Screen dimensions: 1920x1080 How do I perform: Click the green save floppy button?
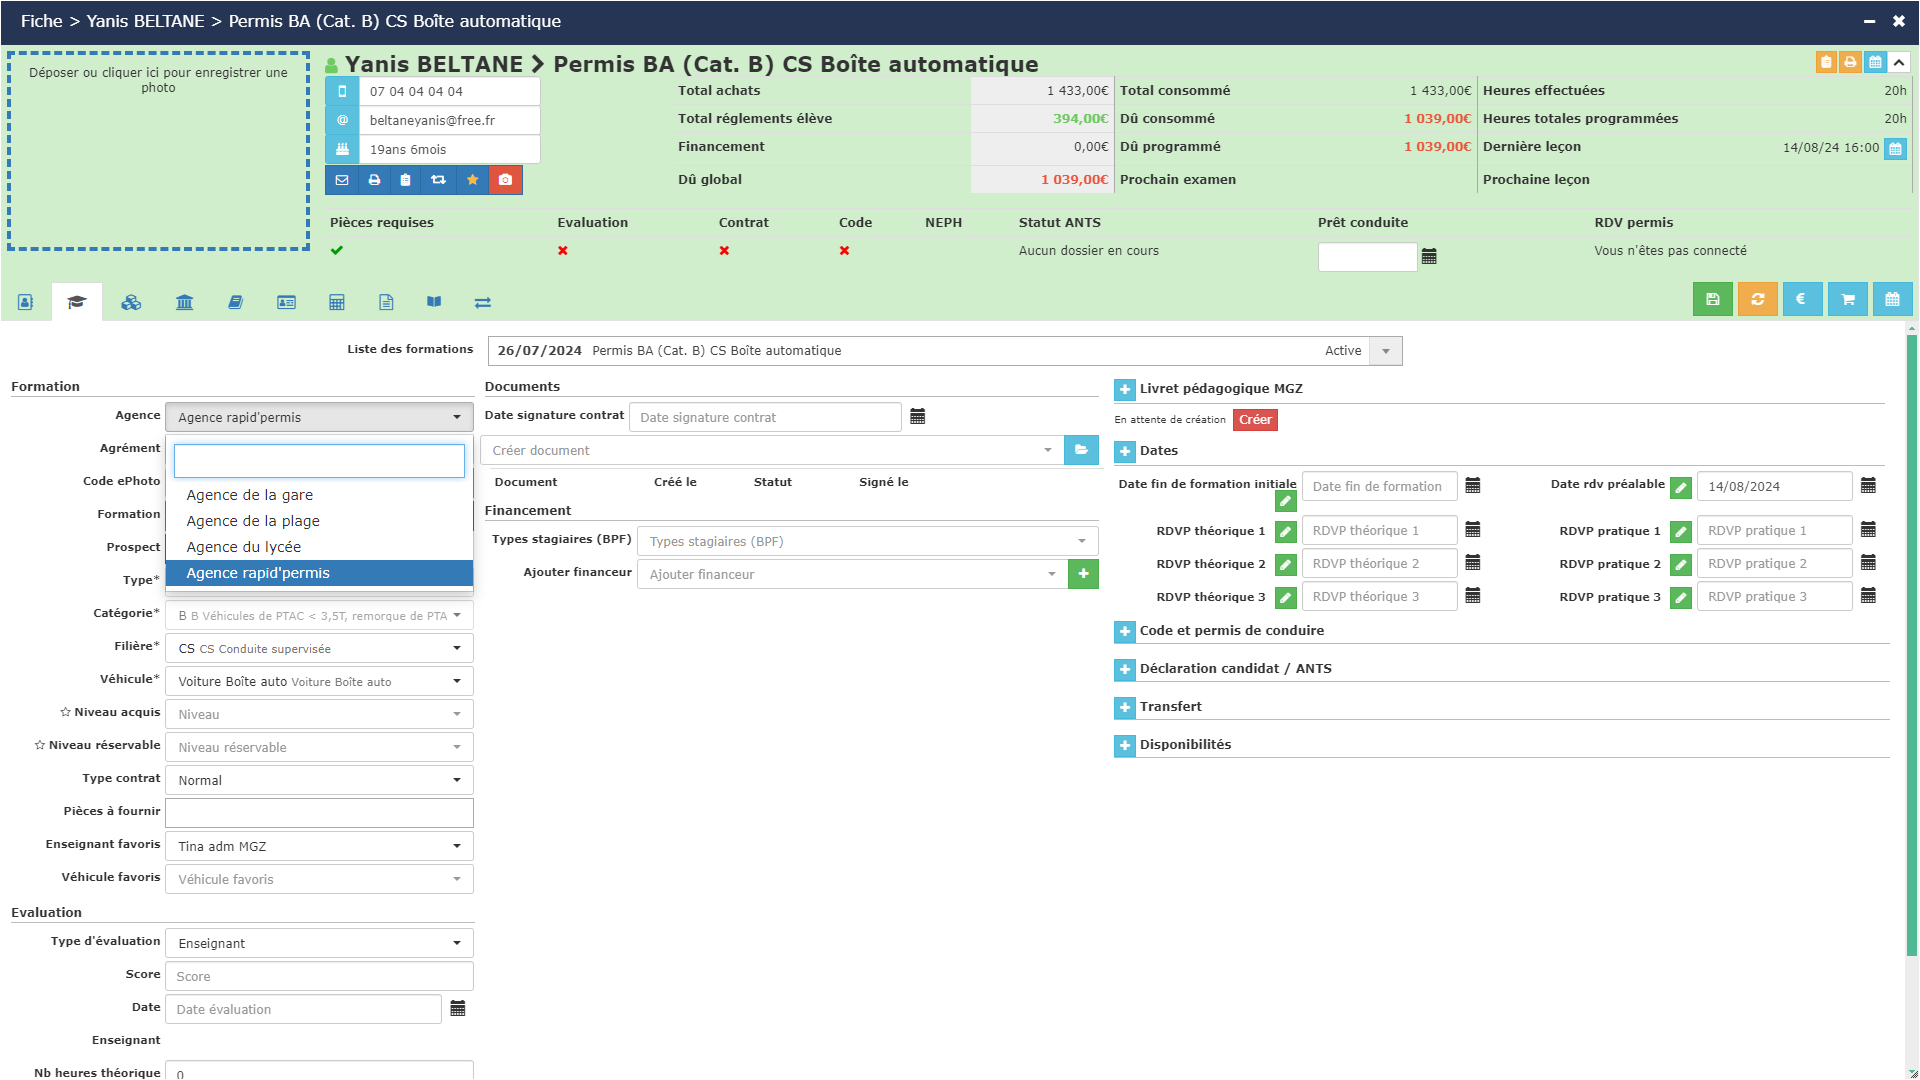click(1712, 299)
